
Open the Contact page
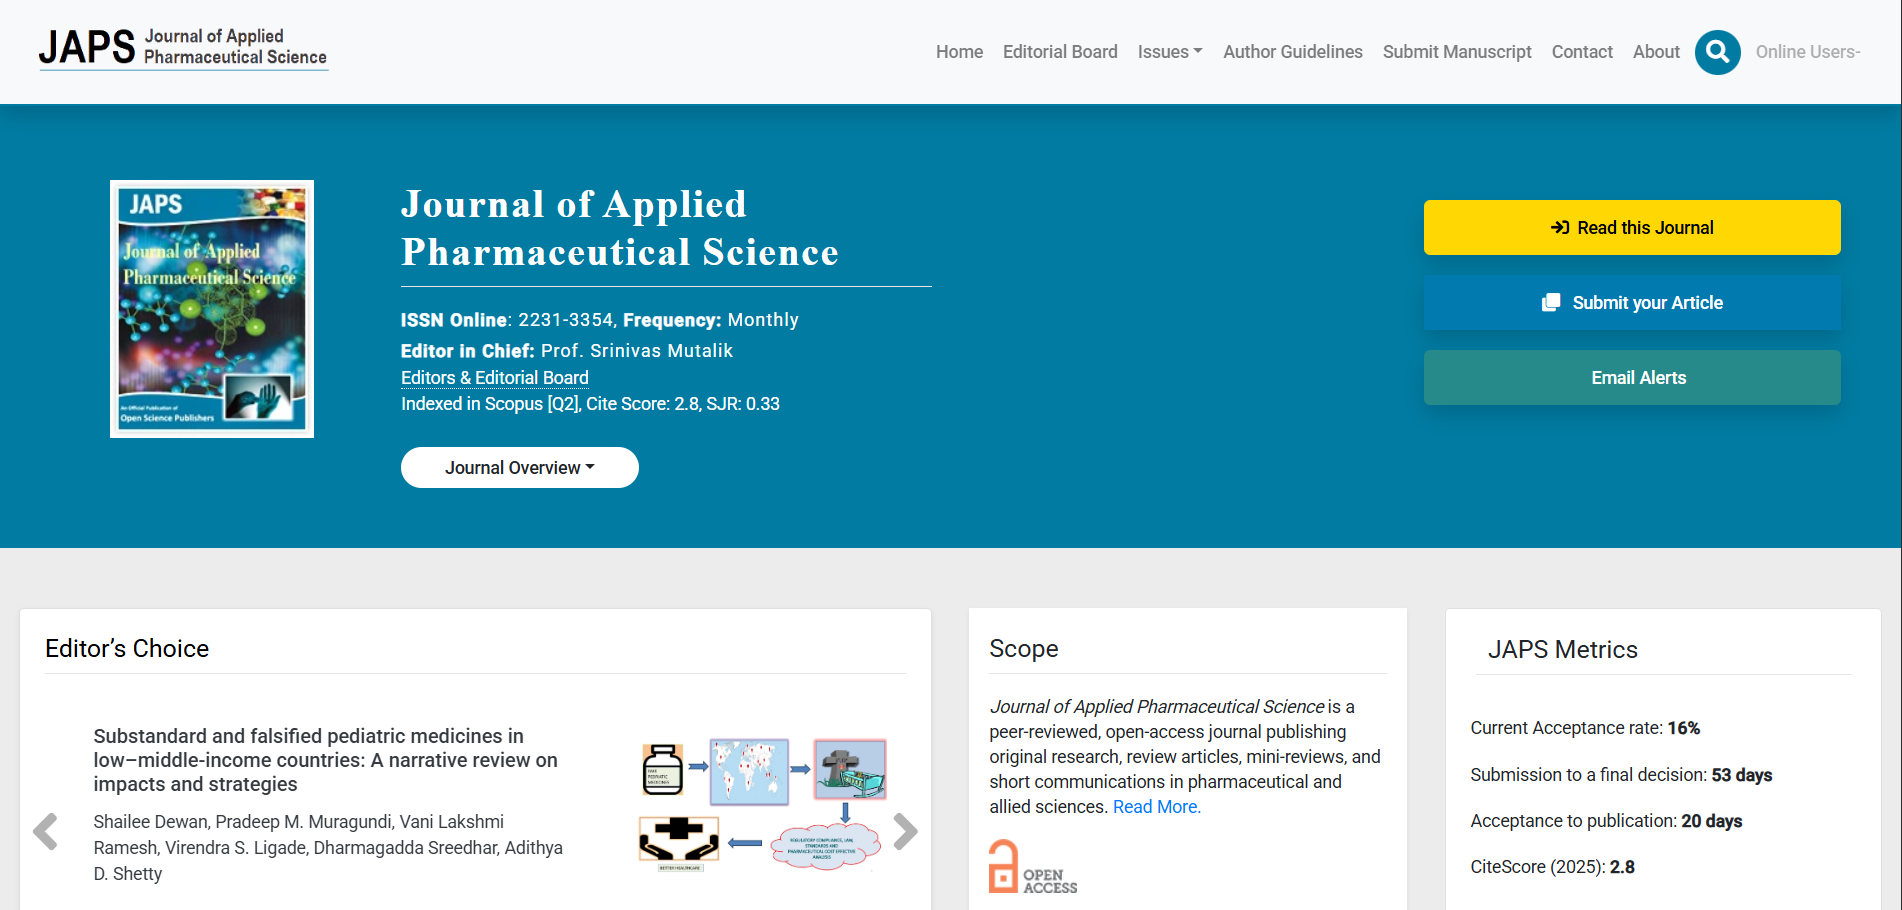point(1582,52)
